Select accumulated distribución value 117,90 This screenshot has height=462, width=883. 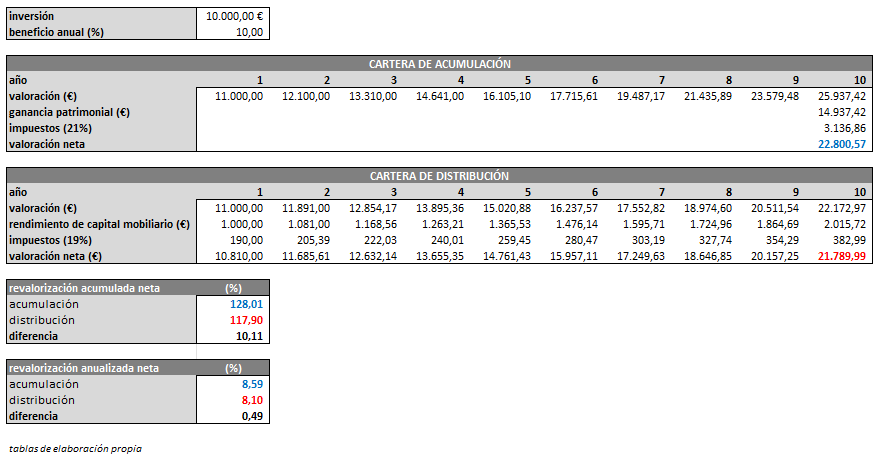point(247,320)
